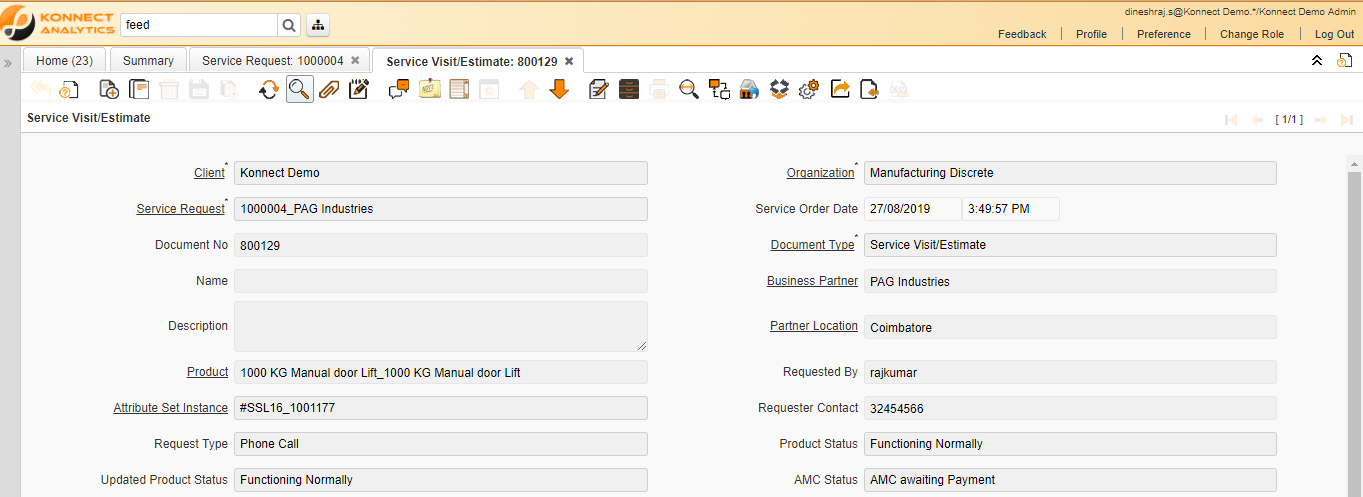Toggle grid view with the grid icon
This screenshot has width=1363, height=497.
(459, 89)
